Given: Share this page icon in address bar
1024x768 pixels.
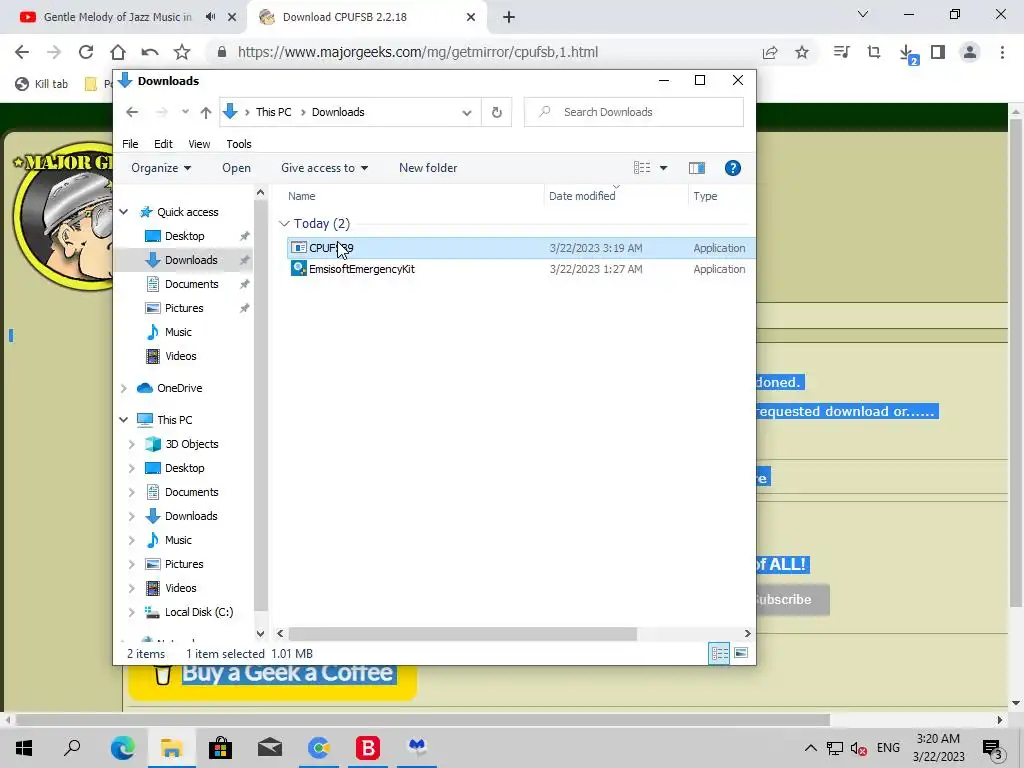Looking at the screenshot, I should (x=770, y=52).
